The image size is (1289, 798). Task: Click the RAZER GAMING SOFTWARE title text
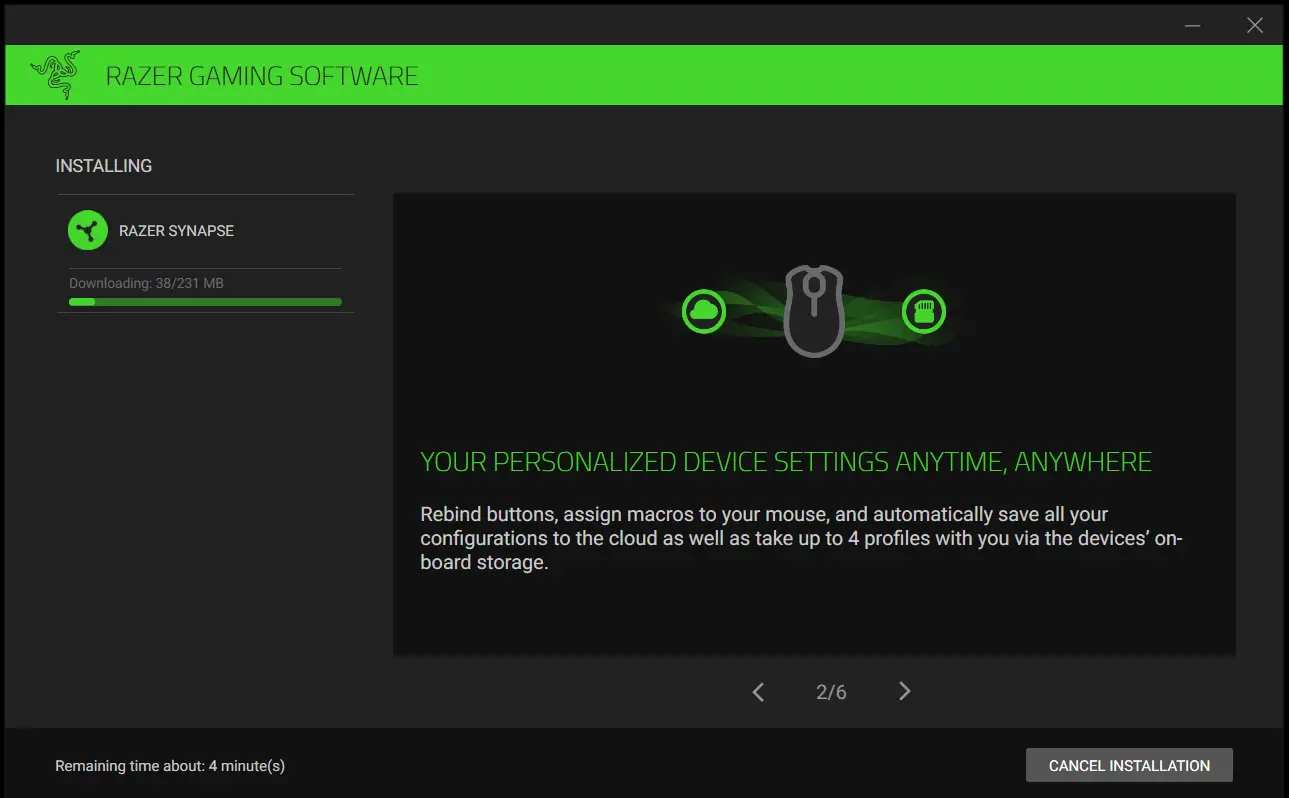262,76
